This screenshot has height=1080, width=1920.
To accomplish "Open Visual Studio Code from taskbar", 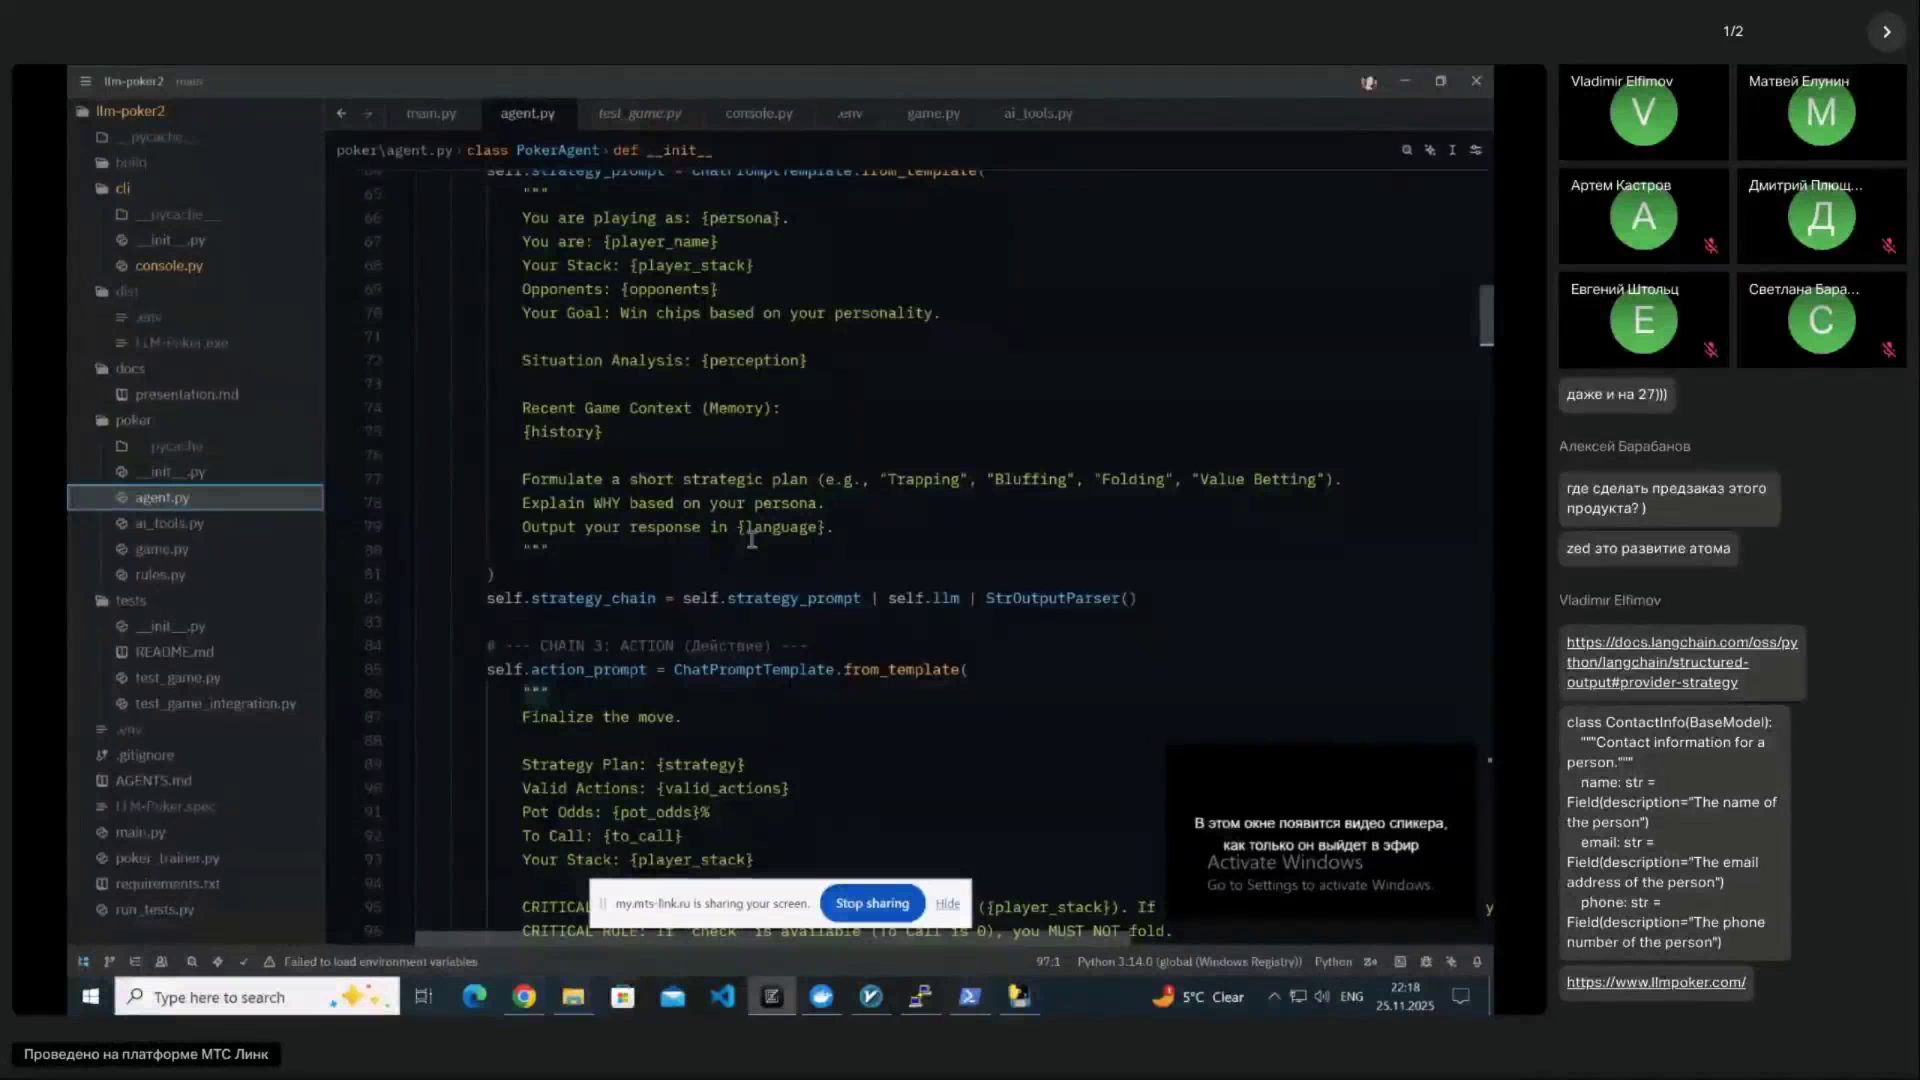I will click(722, 997).
